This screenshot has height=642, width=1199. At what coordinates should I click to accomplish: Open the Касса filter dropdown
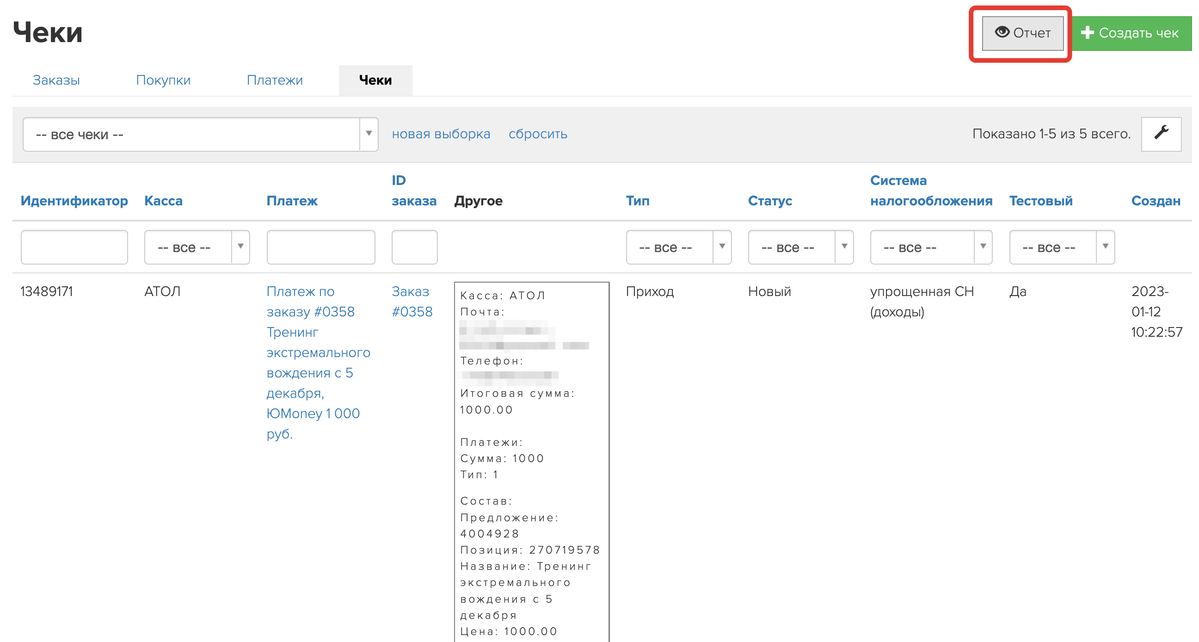pyautogui.click(x=196, y=247)
